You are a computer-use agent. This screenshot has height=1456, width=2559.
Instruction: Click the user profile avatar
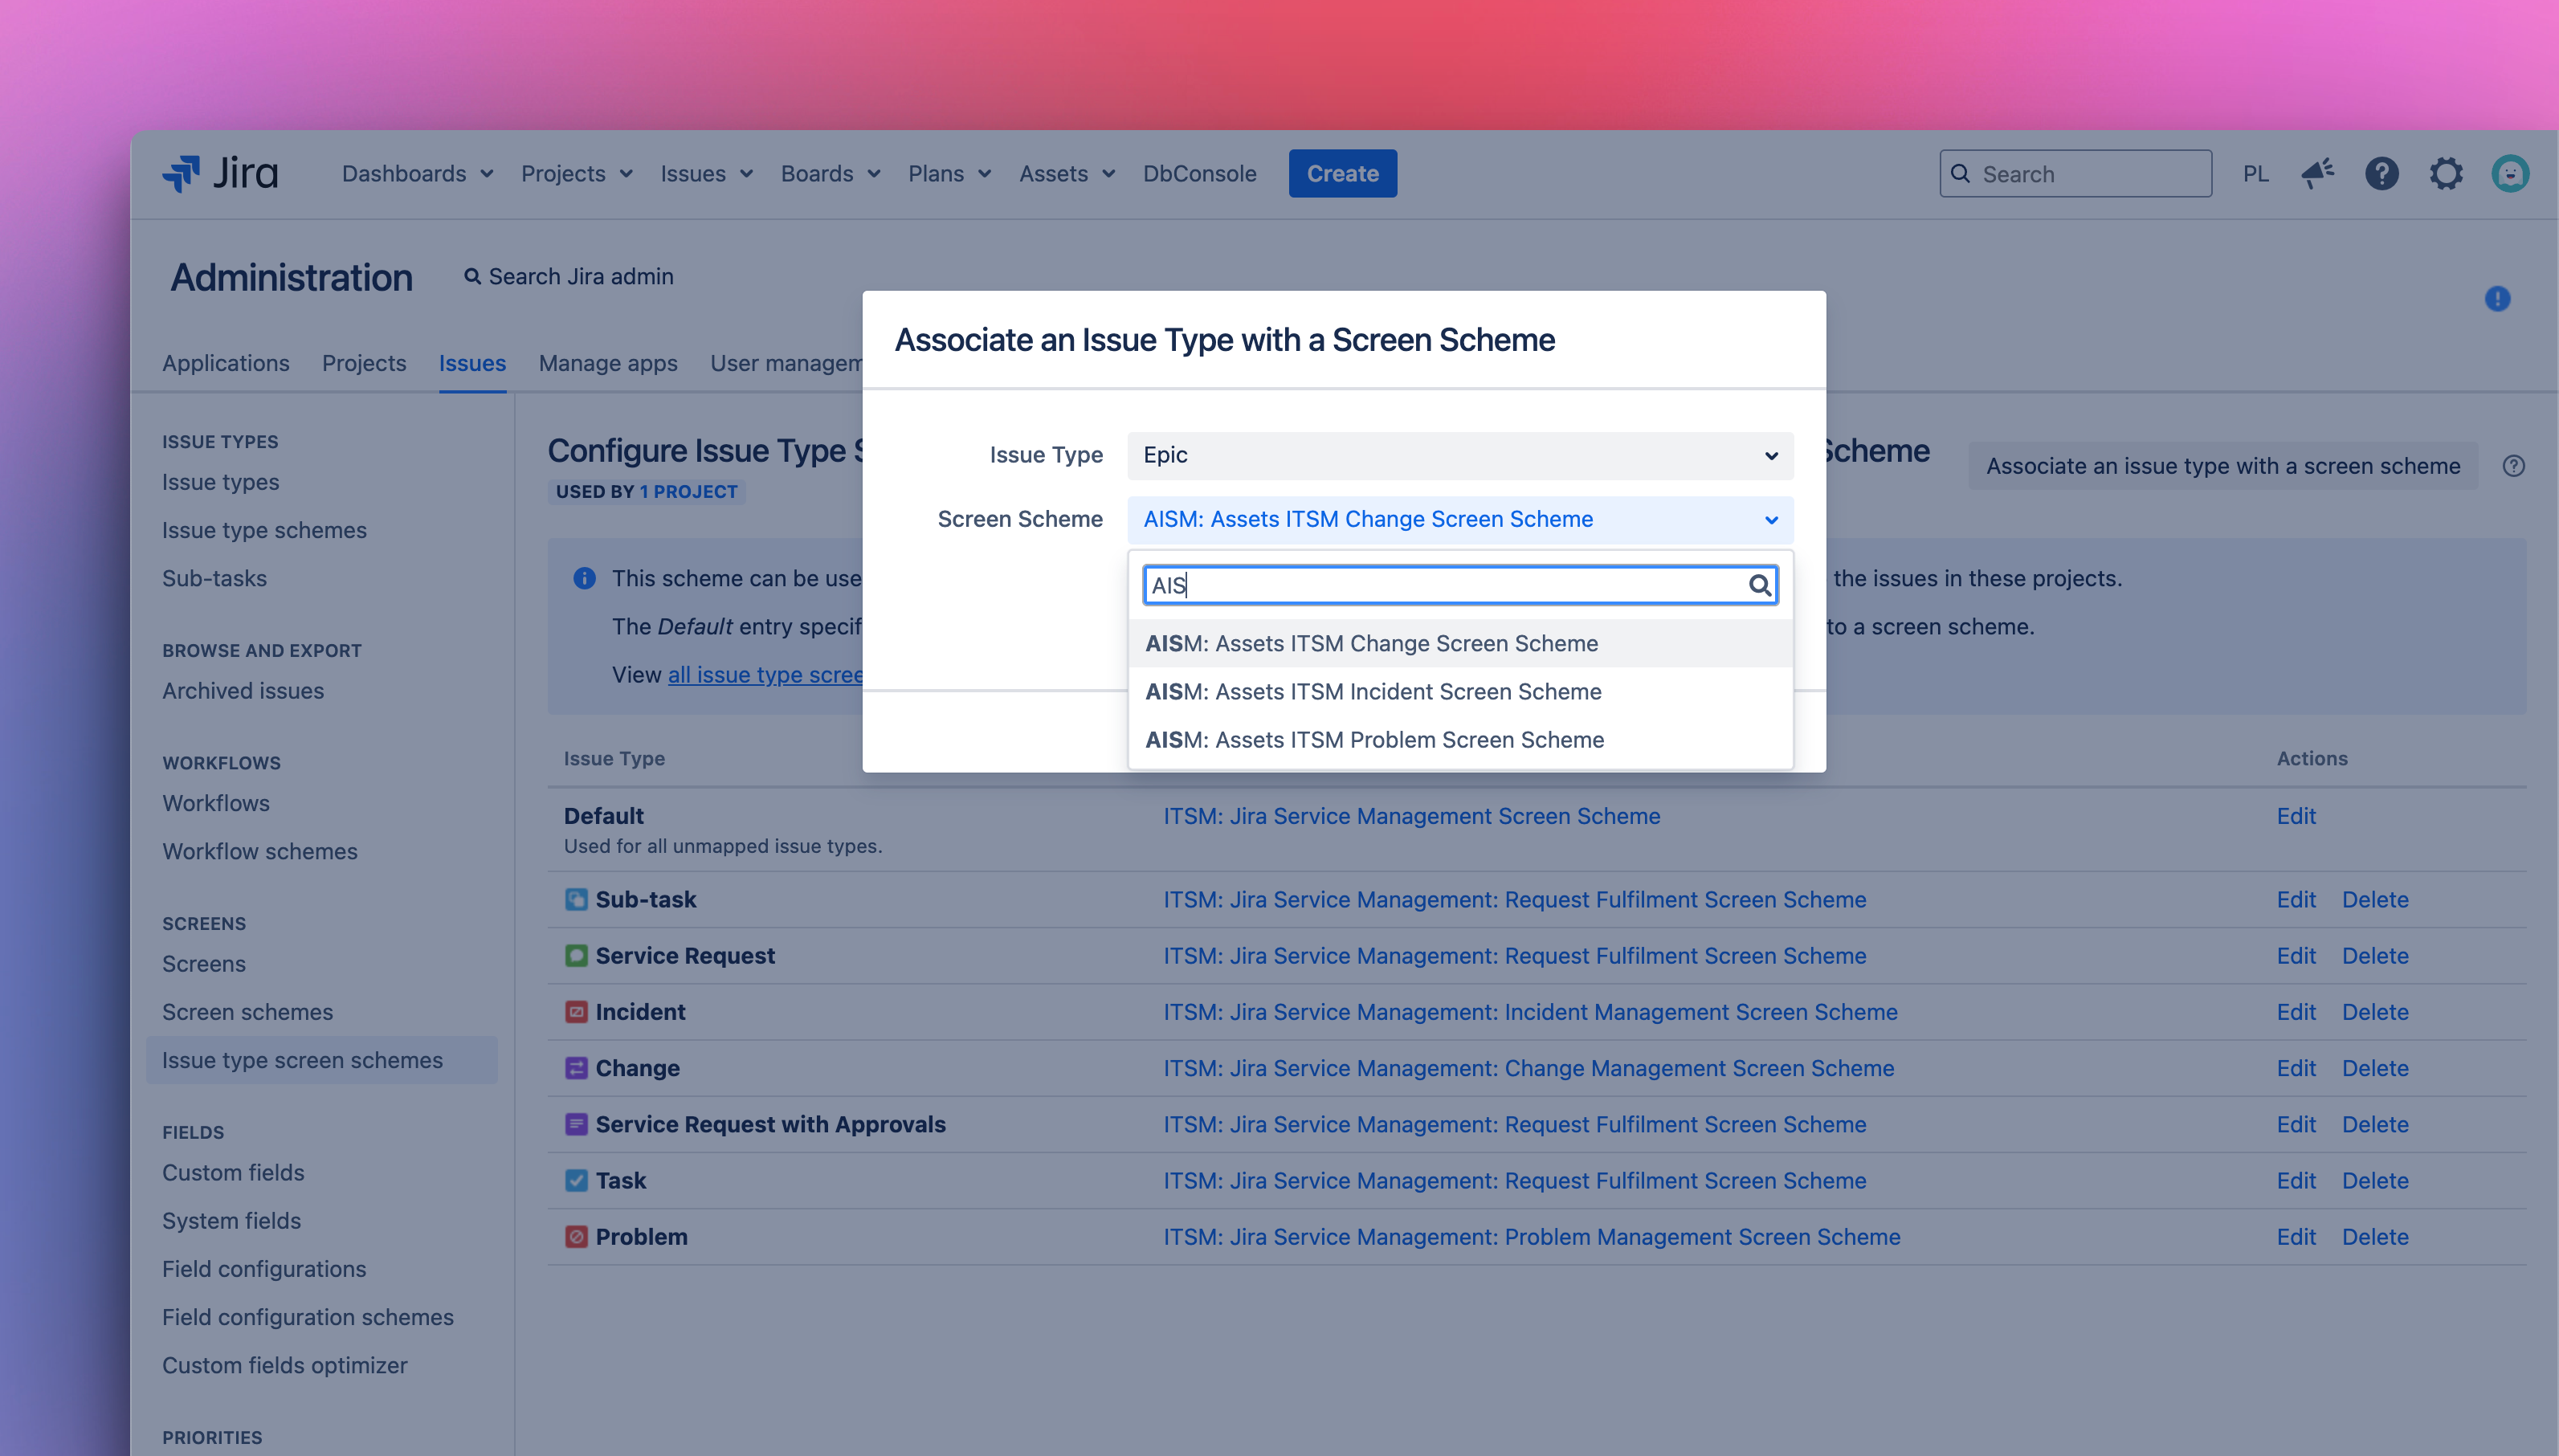pos(2509,174)
